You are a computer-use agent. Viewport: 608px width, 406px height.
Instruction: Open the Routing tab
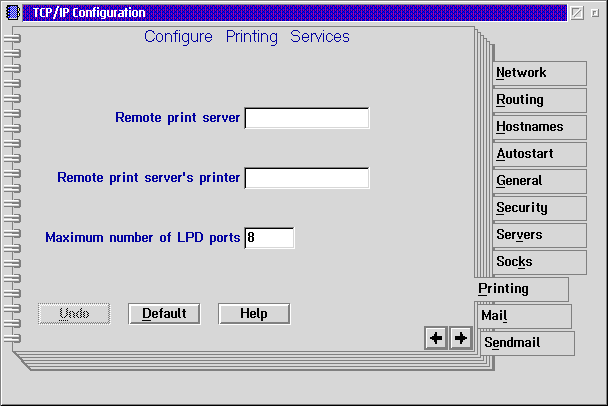coord(540,100)
